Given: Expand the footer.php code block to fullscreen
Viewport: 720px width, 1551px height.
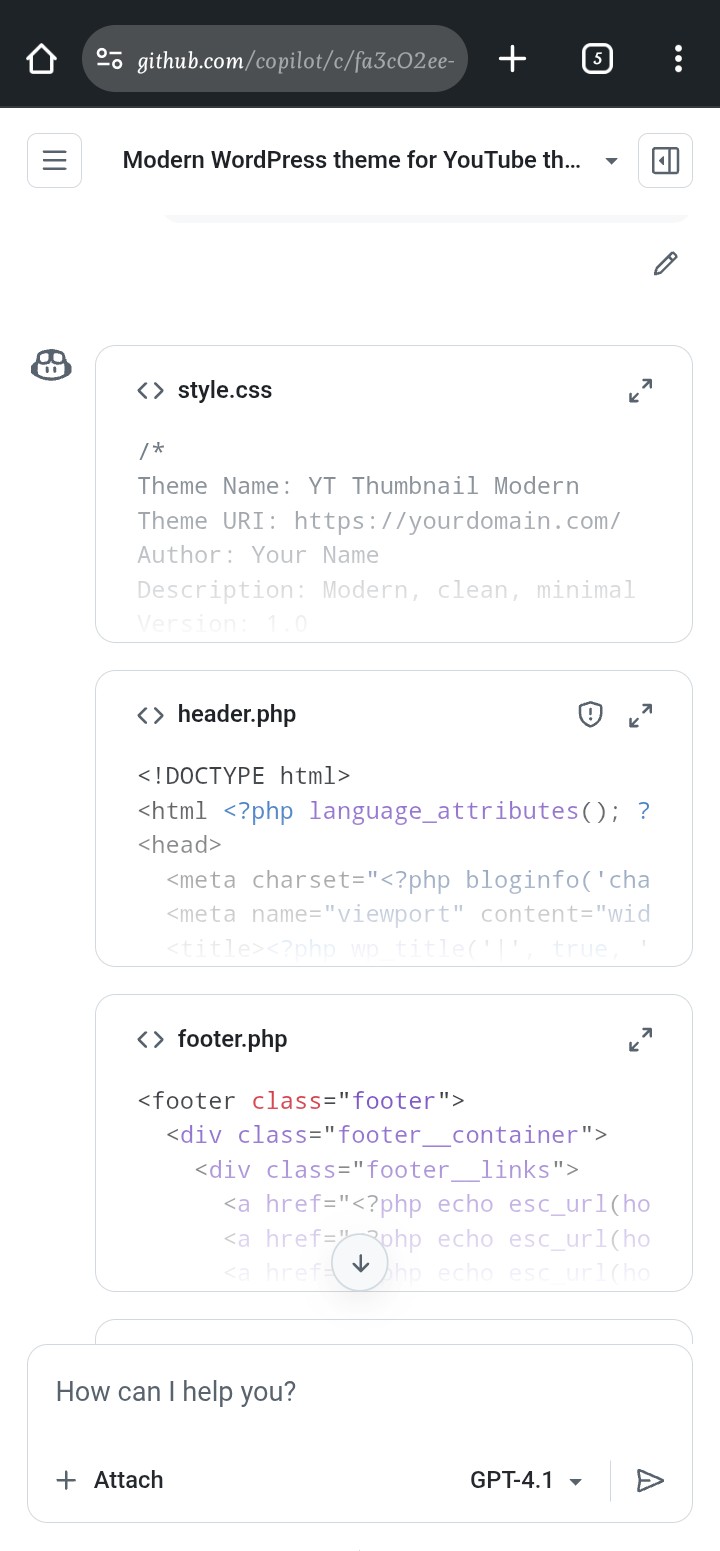Looking at the screenshot, I should [641, 1039].
